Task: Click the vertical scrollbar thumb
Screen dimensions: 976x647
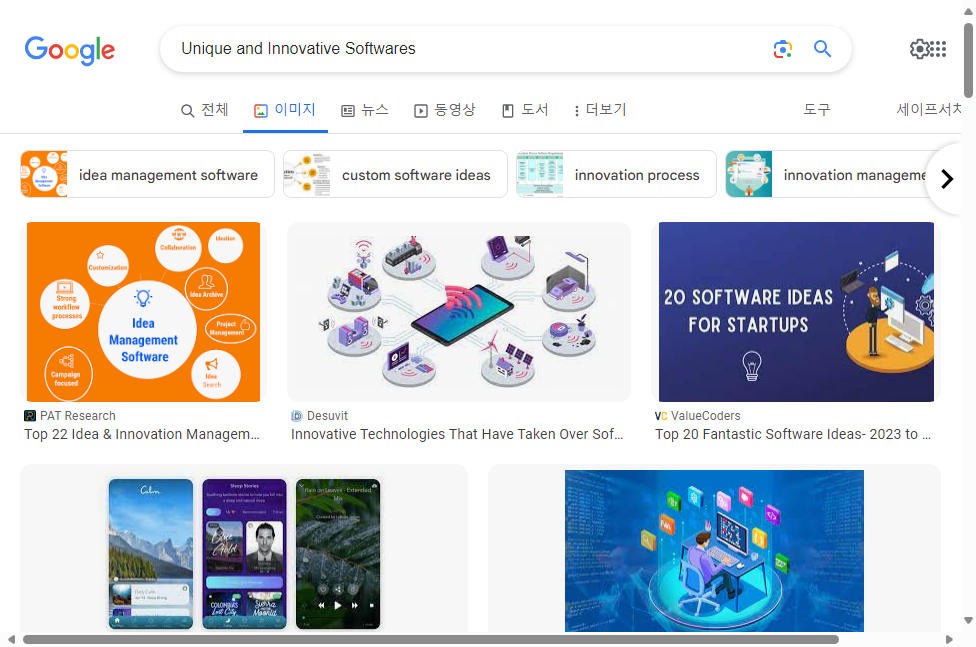Action: [969, 60]
